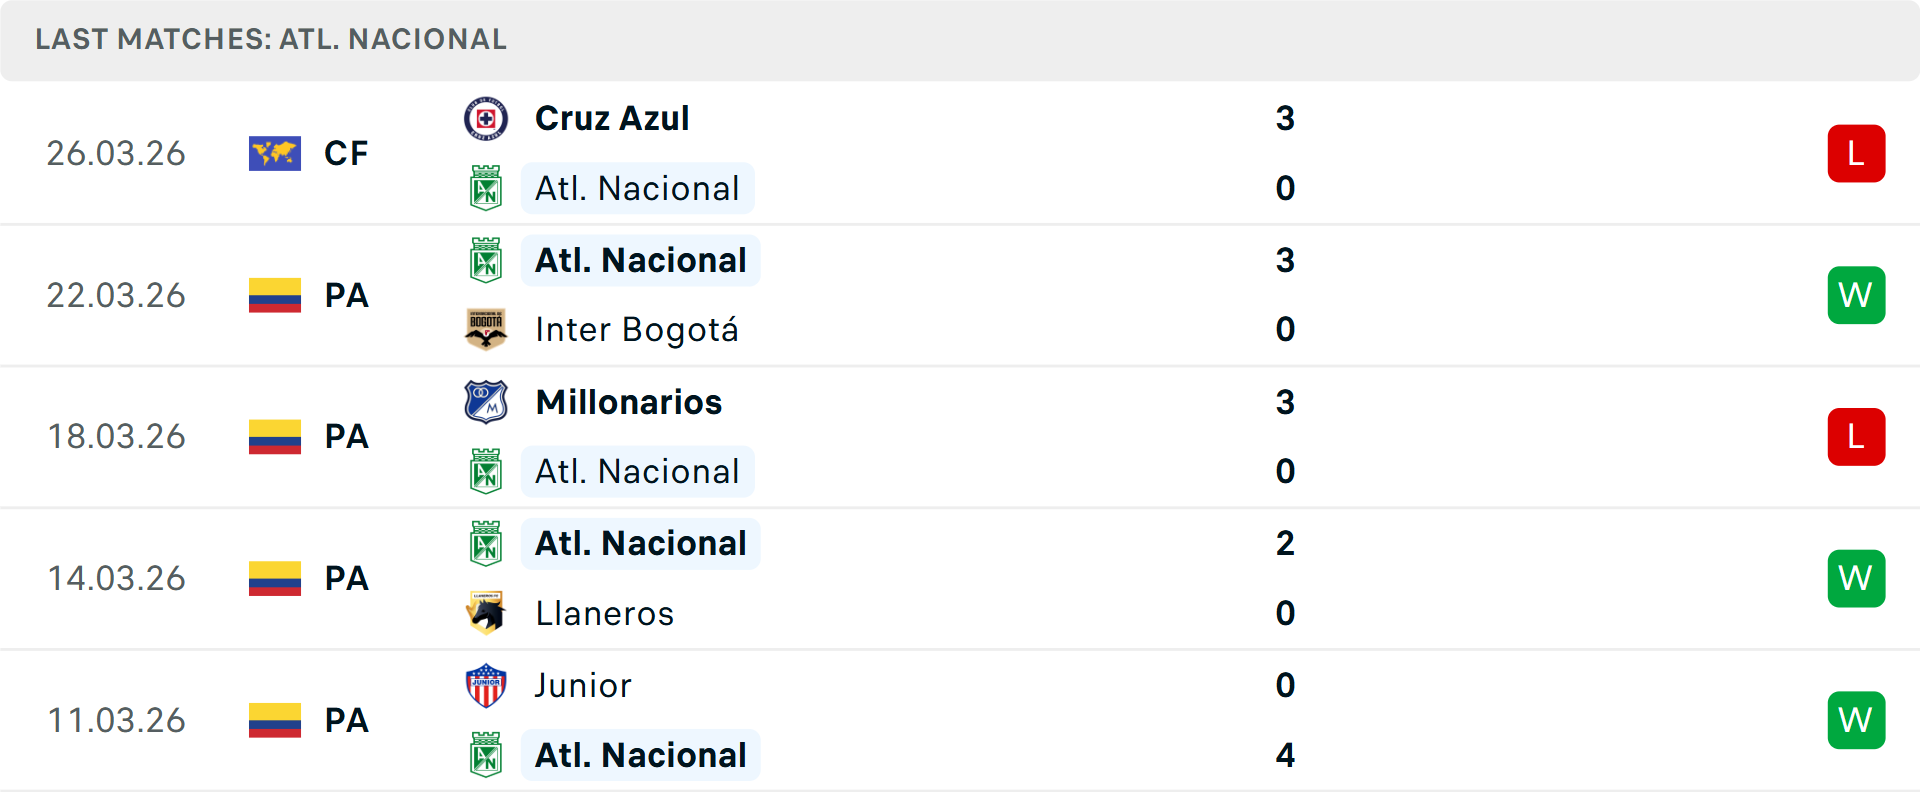Click the date 14.03.26 in the match list

coord(116,578)
